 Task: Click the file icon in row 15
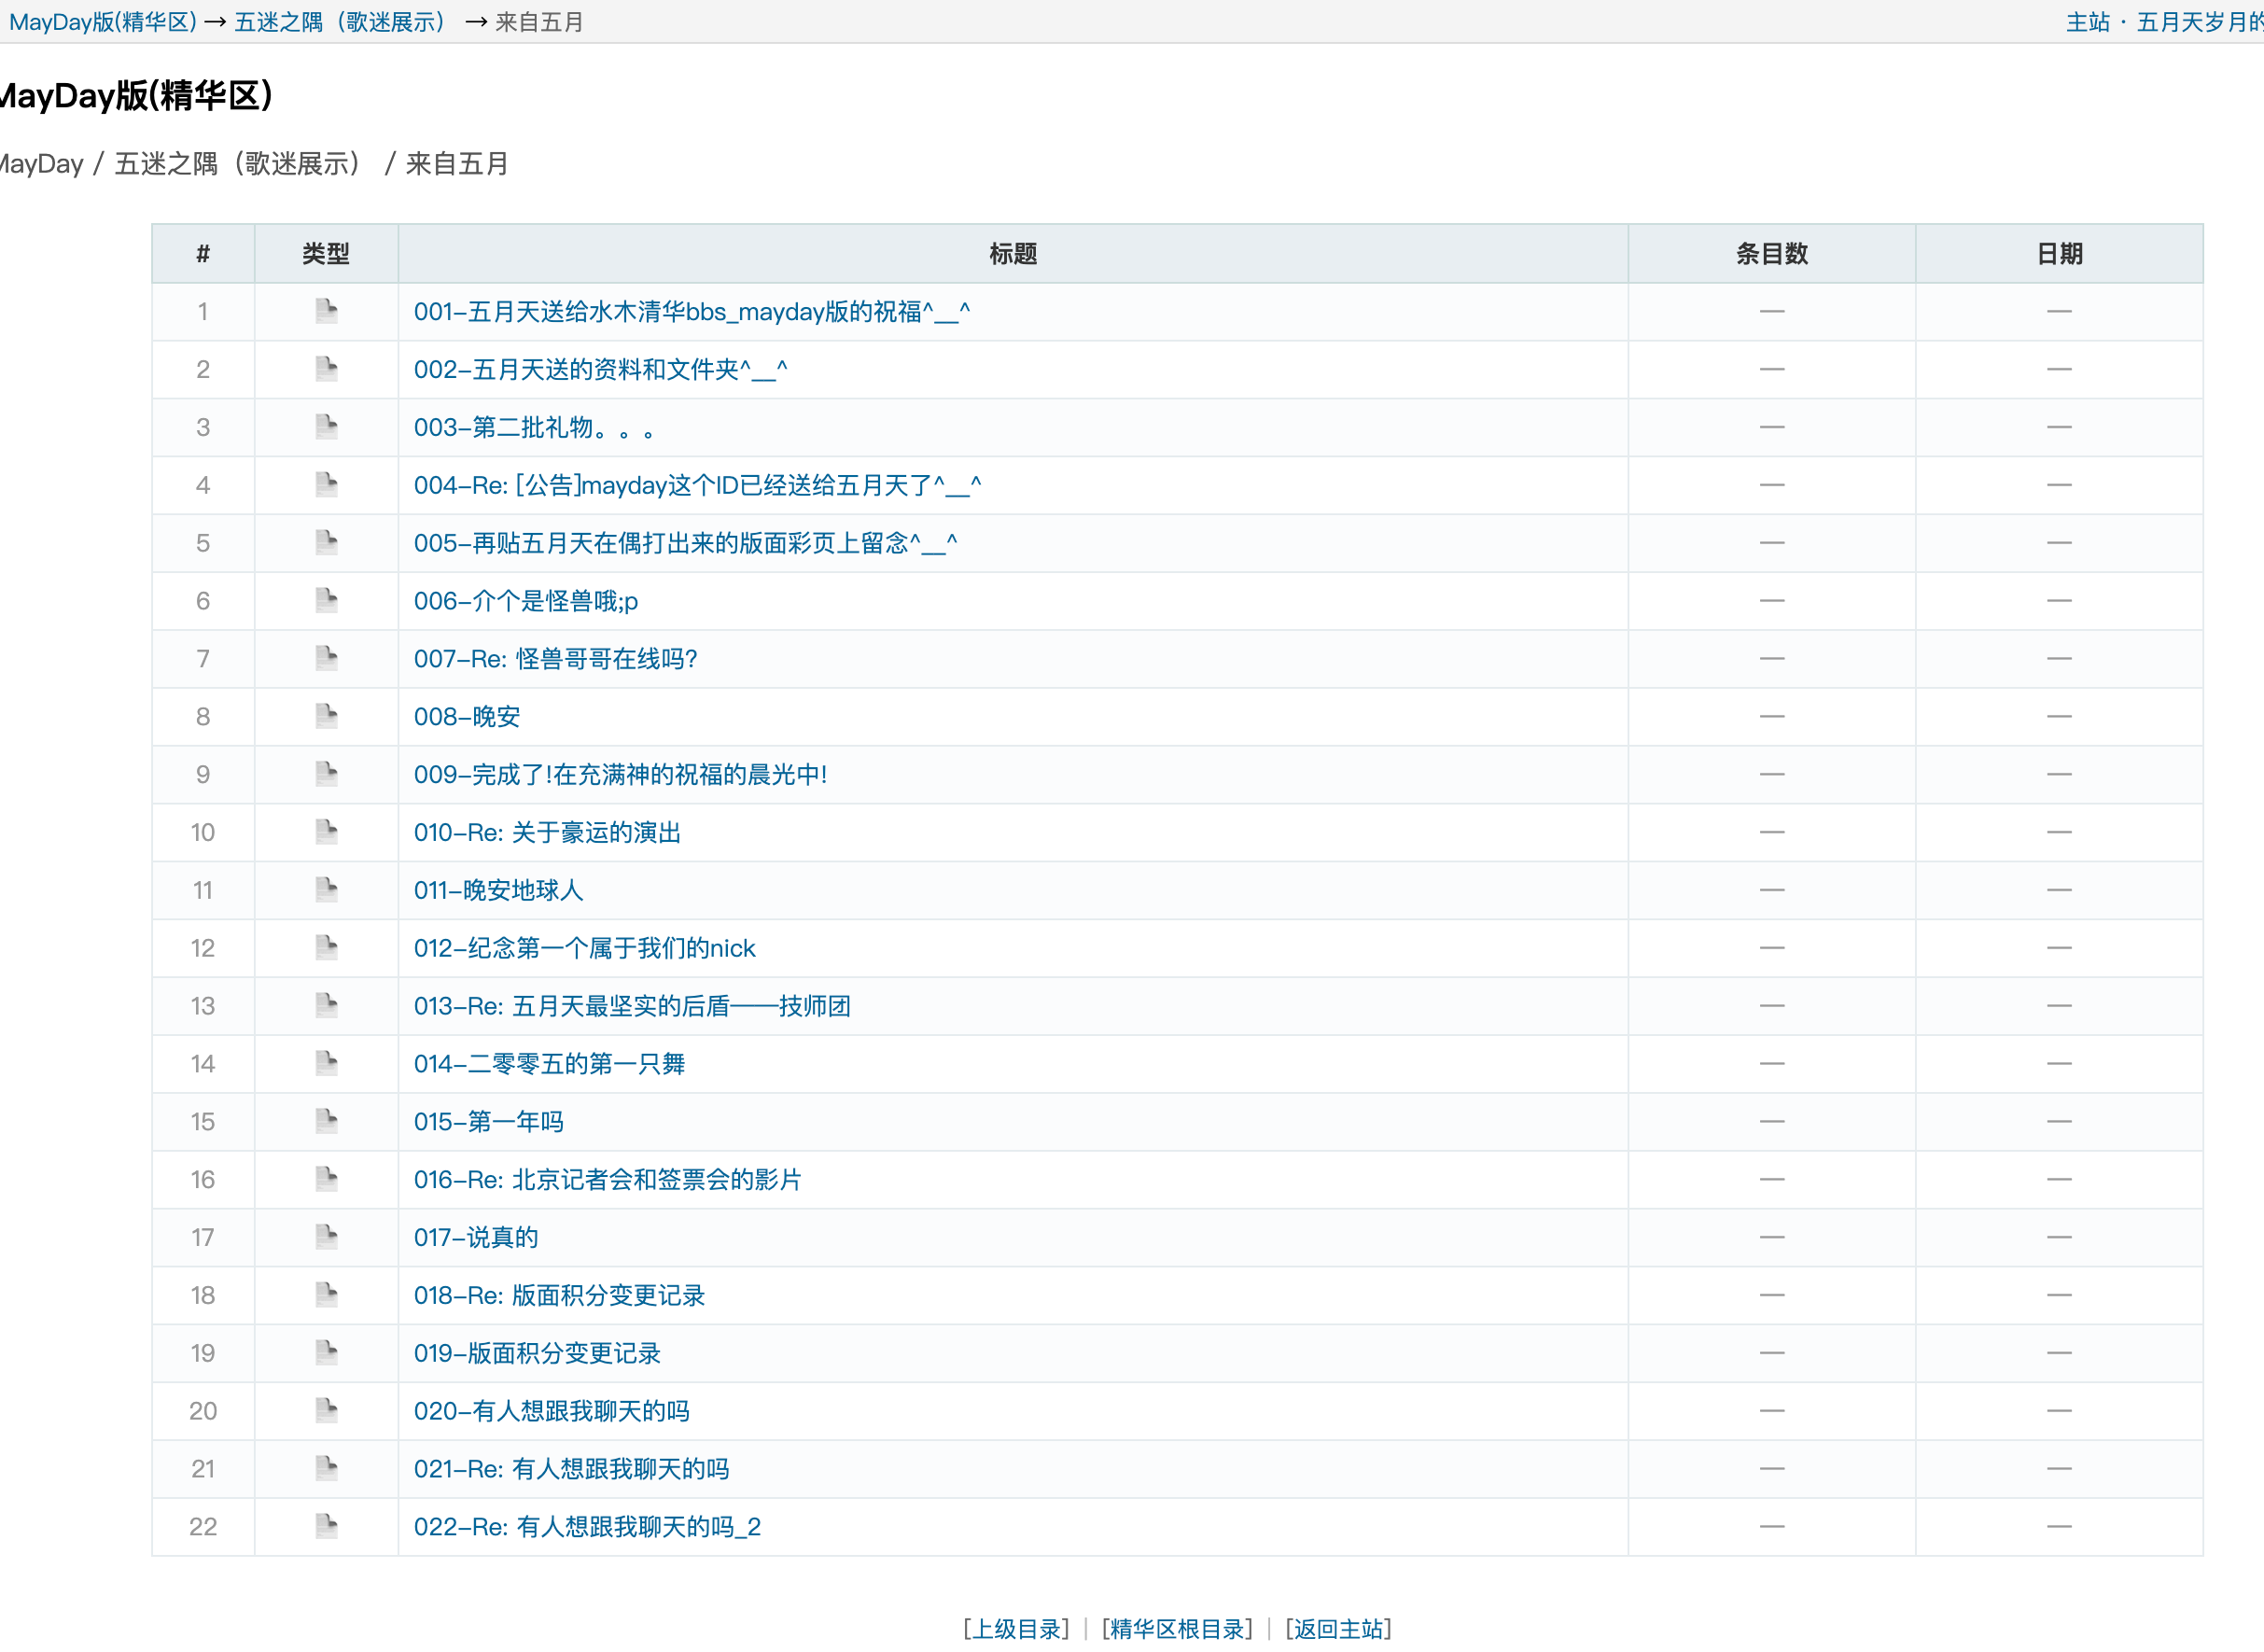coord(326,1121)
